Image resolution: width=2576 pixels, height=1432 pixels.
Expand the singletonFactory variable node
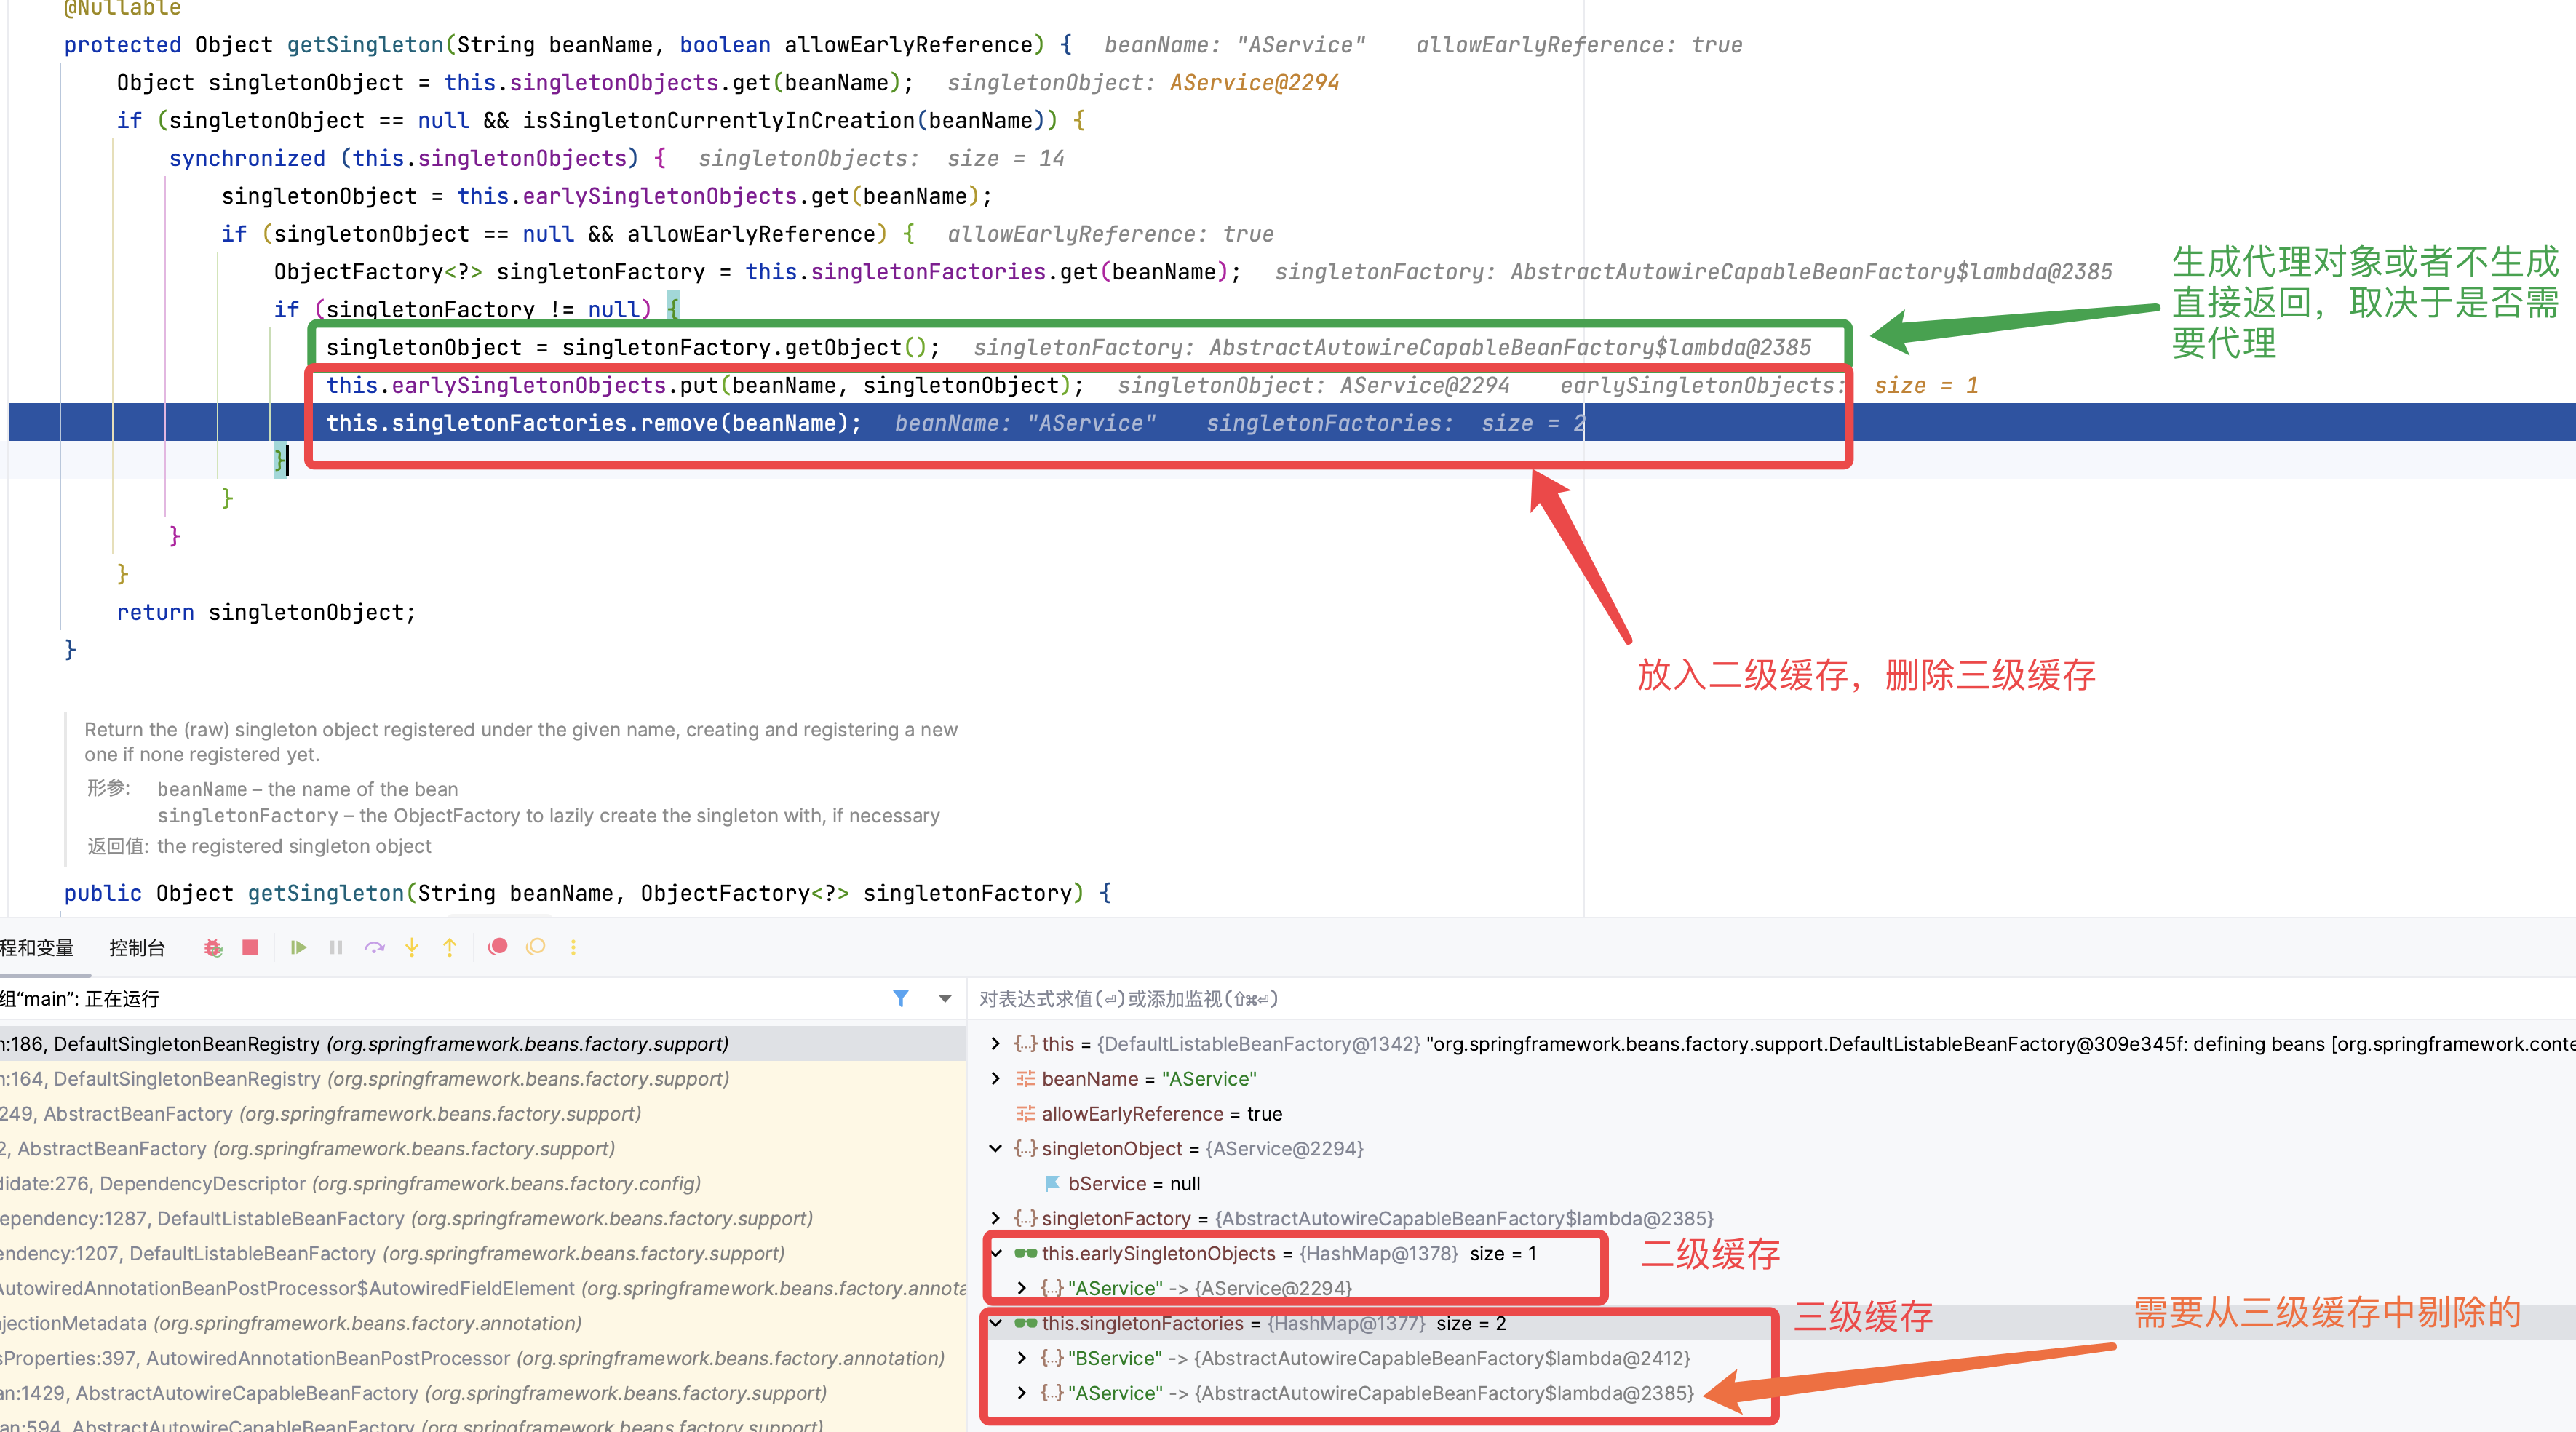[x=995, y=1218]
